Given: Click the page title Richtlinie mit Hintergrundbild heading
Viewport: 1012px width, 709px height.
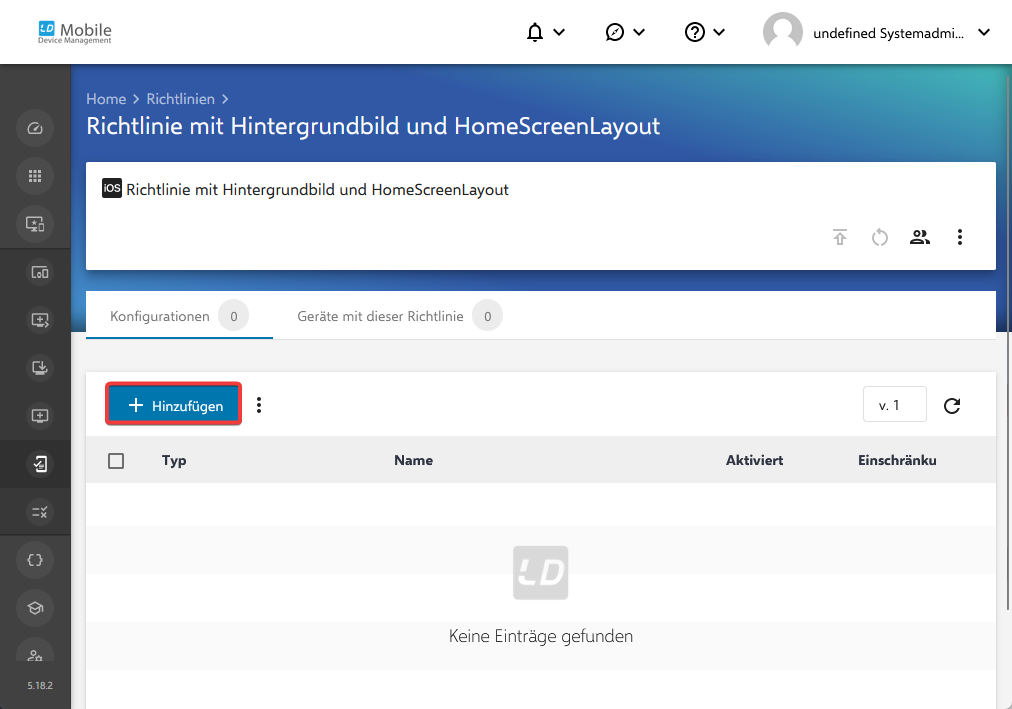Looking at the screenshot, I should tap(373, 126).
